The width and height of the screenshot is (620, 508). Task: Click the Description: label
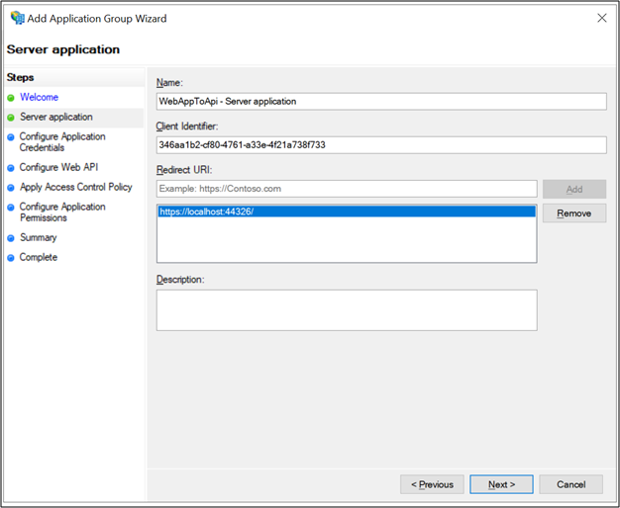(x=180, y=279)
